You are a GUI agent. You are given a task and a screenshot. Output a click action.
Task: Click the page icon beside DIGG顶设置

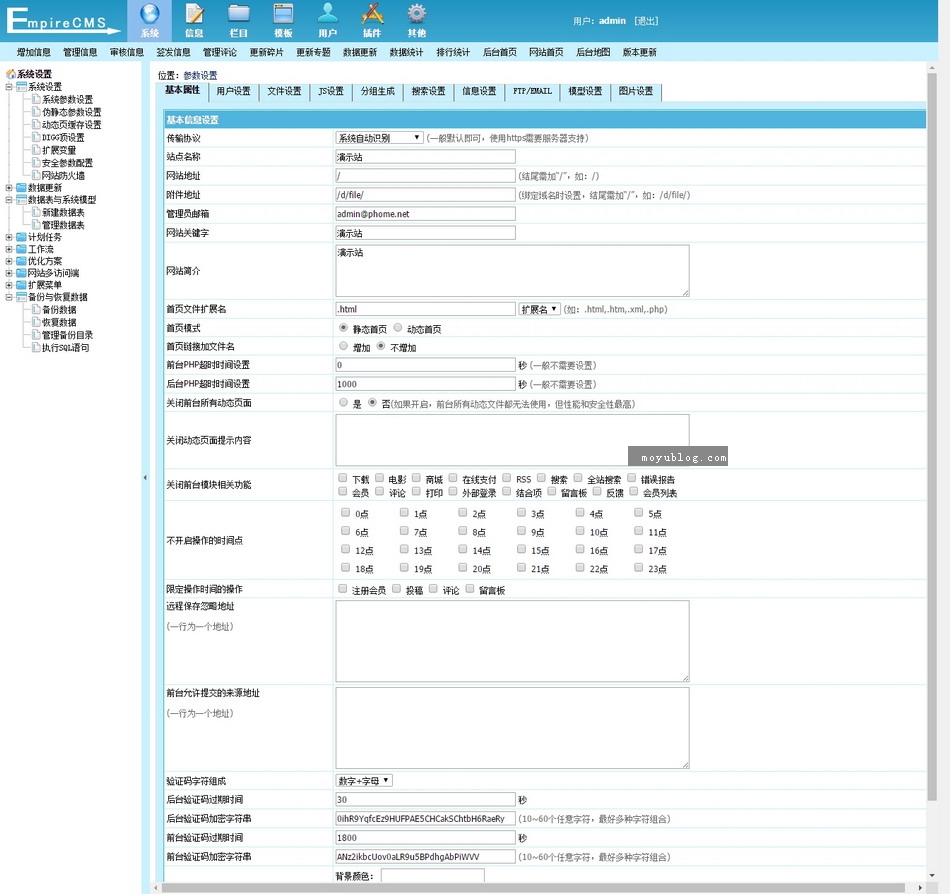coord(36,137)
